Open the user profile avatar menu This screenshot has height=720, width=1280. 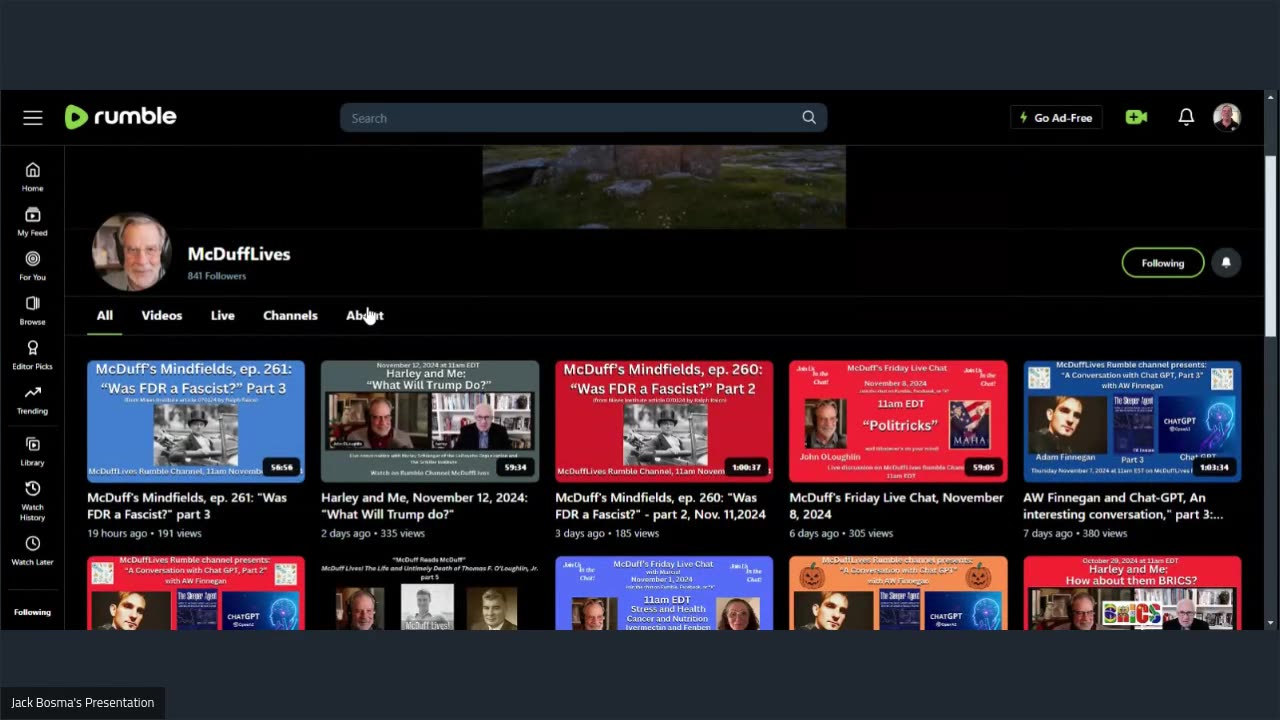tap(1227, 117)
